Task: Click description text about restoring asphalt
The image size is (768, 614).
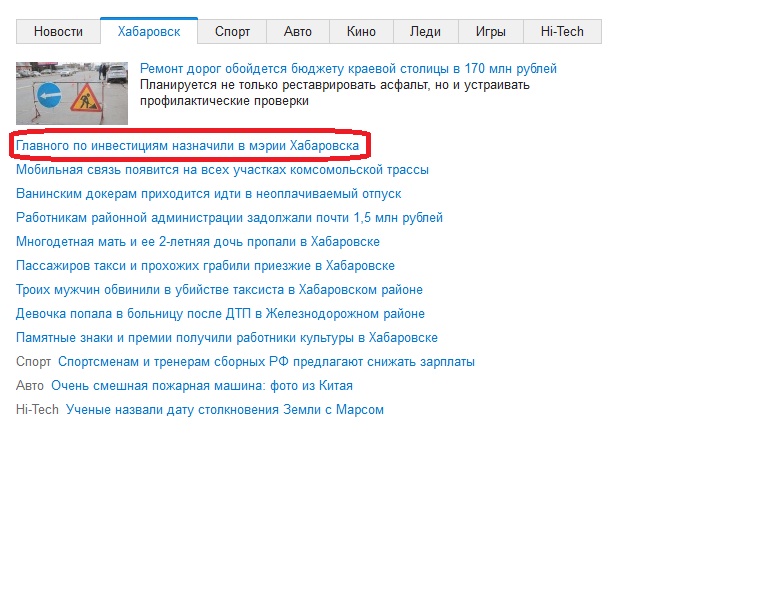Action: click(335, 93)
